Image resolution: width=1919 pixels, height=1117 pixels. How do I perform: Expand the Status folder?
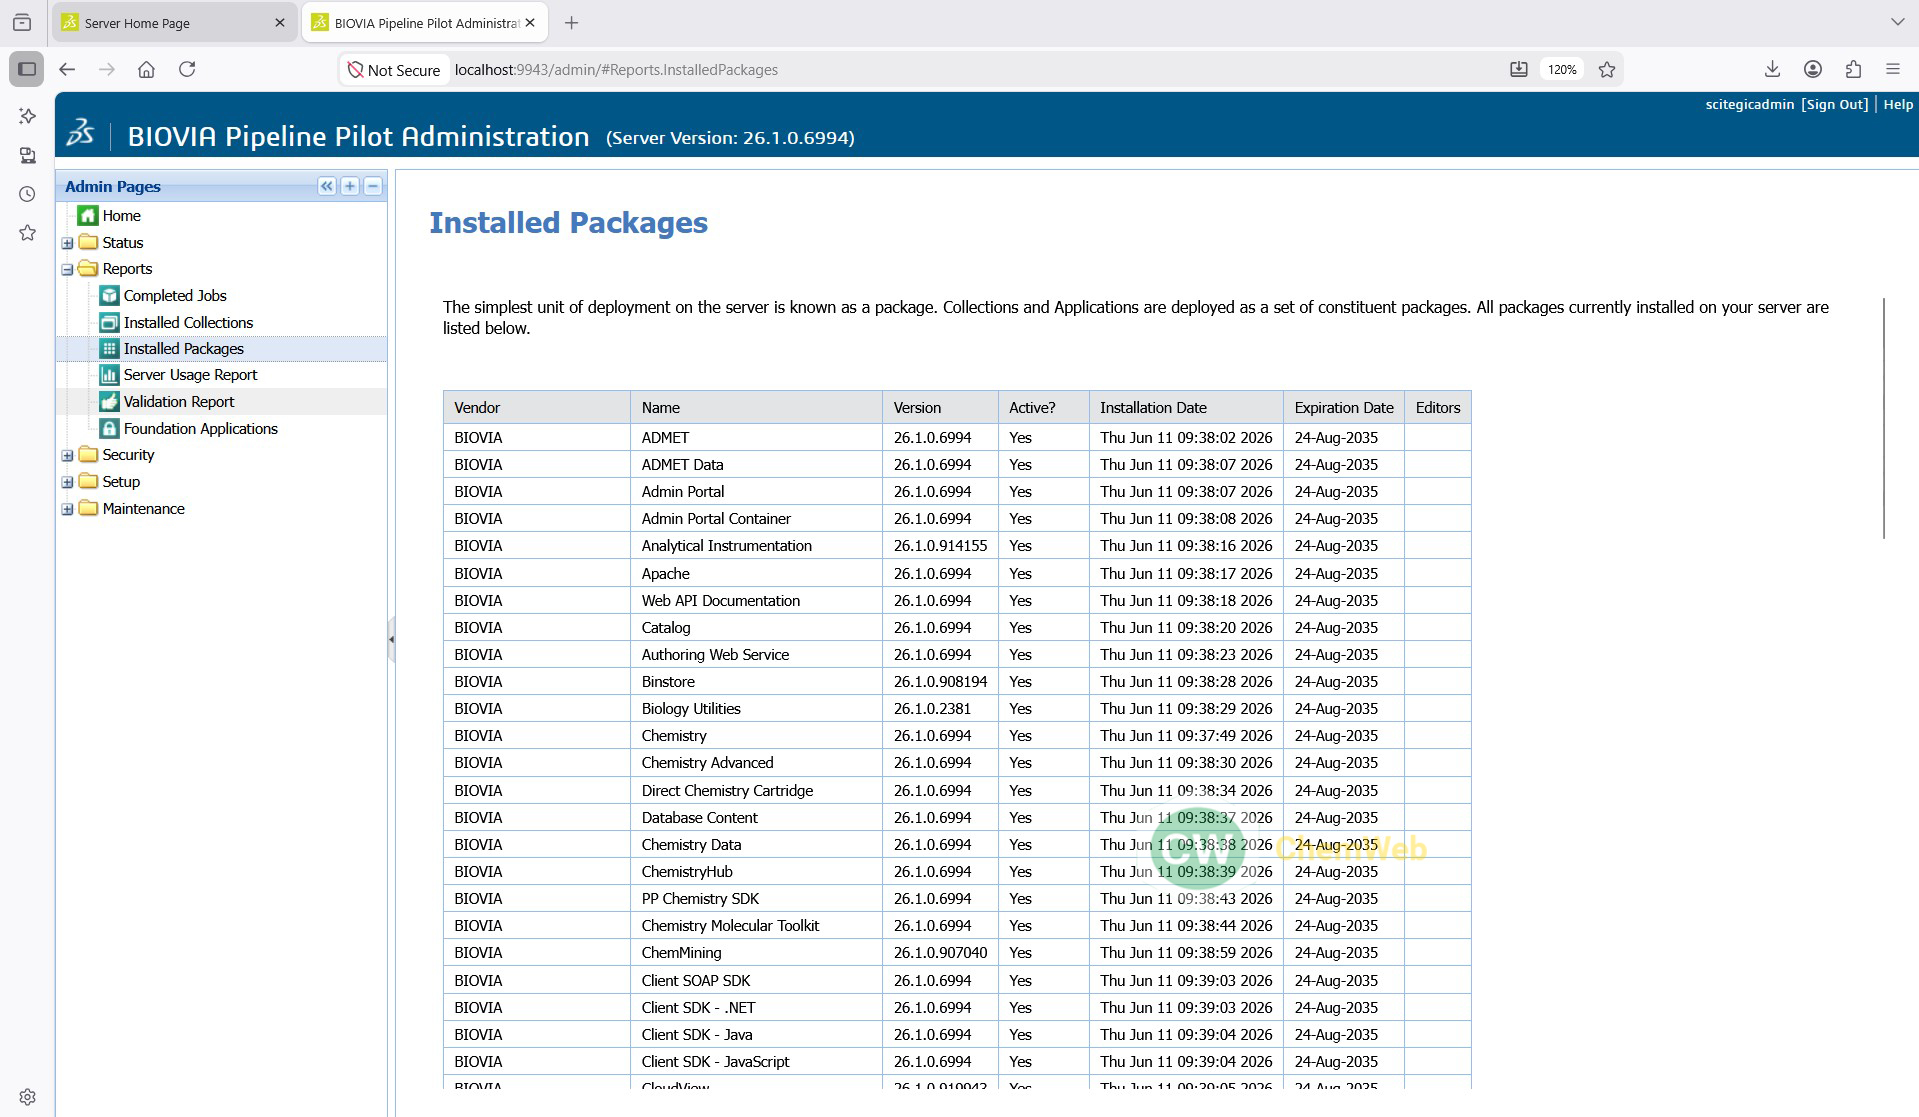(67, 243)
